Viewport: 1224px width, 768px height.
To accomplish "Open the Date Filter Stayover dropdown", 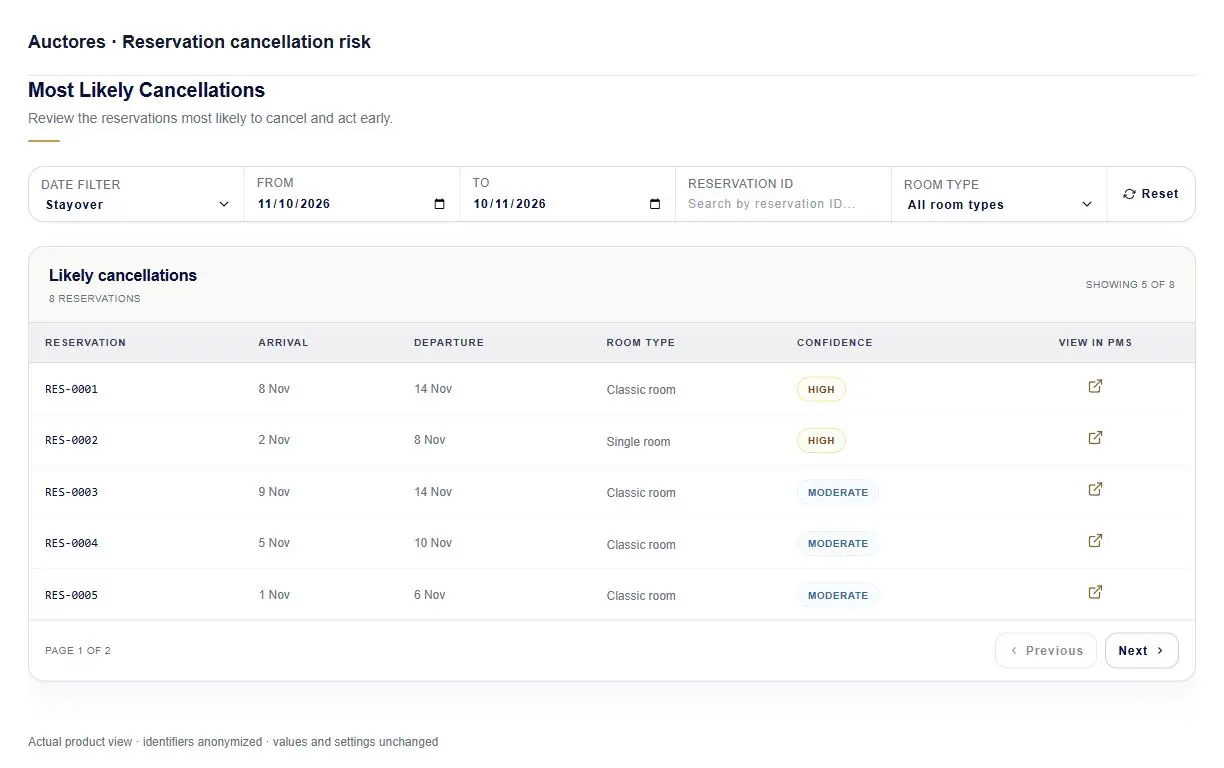I will point(136,204).
